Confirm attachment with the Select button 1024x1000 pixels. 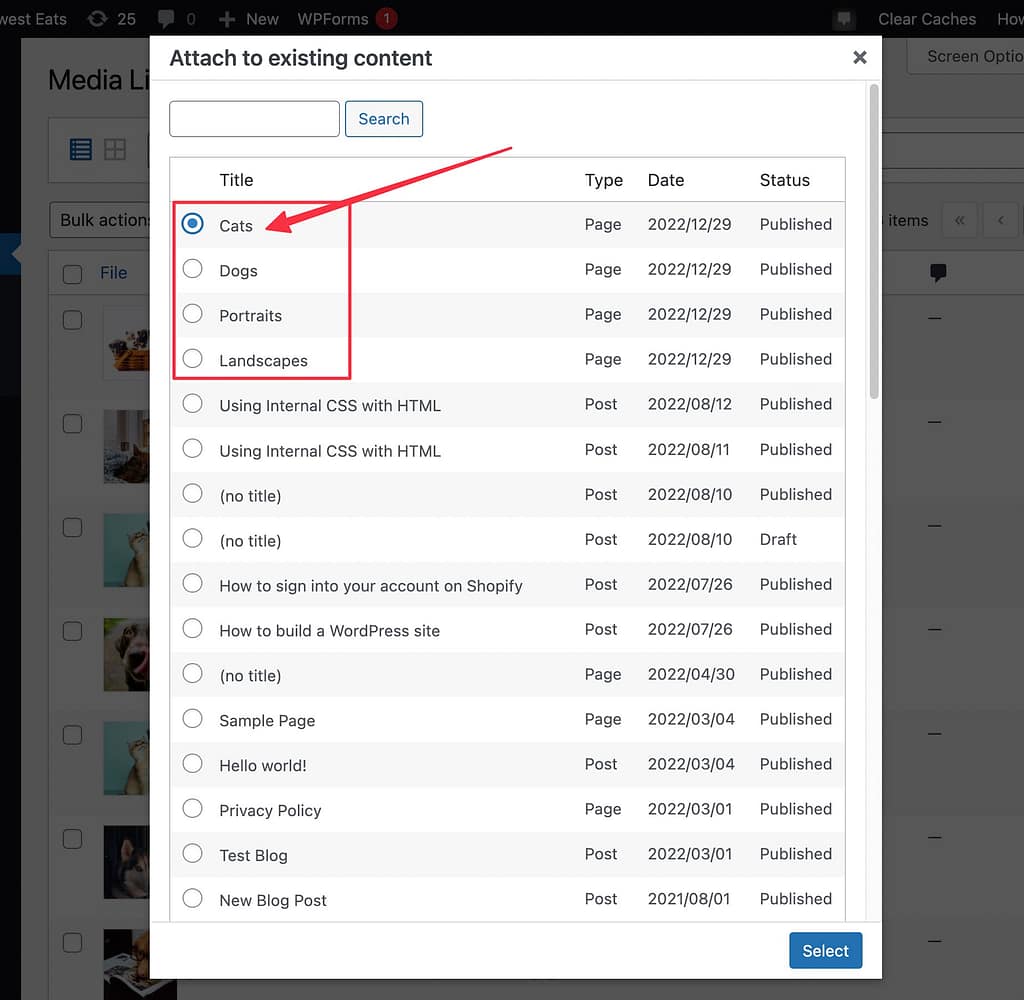click(x=825, y=950)
